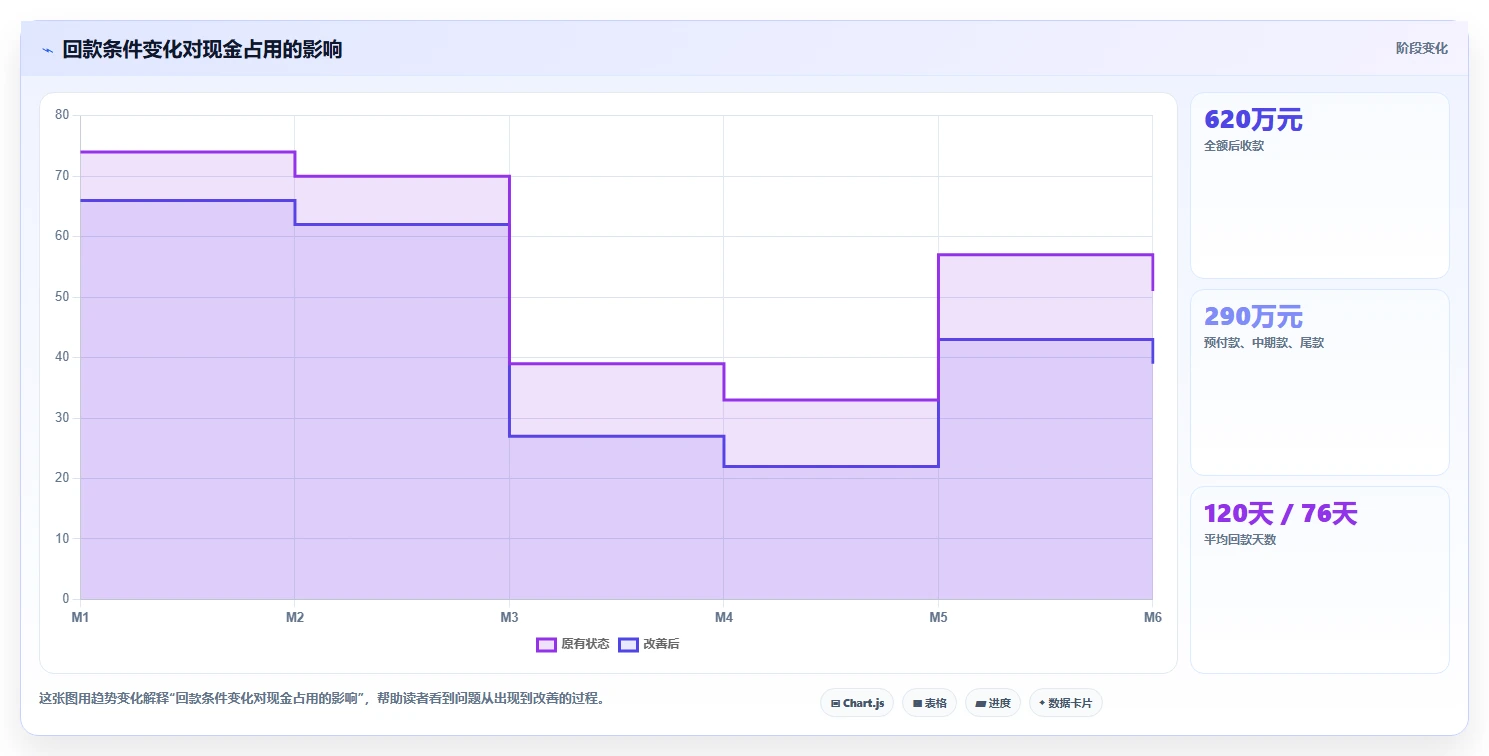Click the 620万元 value
This screenshot has width=1489, height=756.
click(1253, 120)
